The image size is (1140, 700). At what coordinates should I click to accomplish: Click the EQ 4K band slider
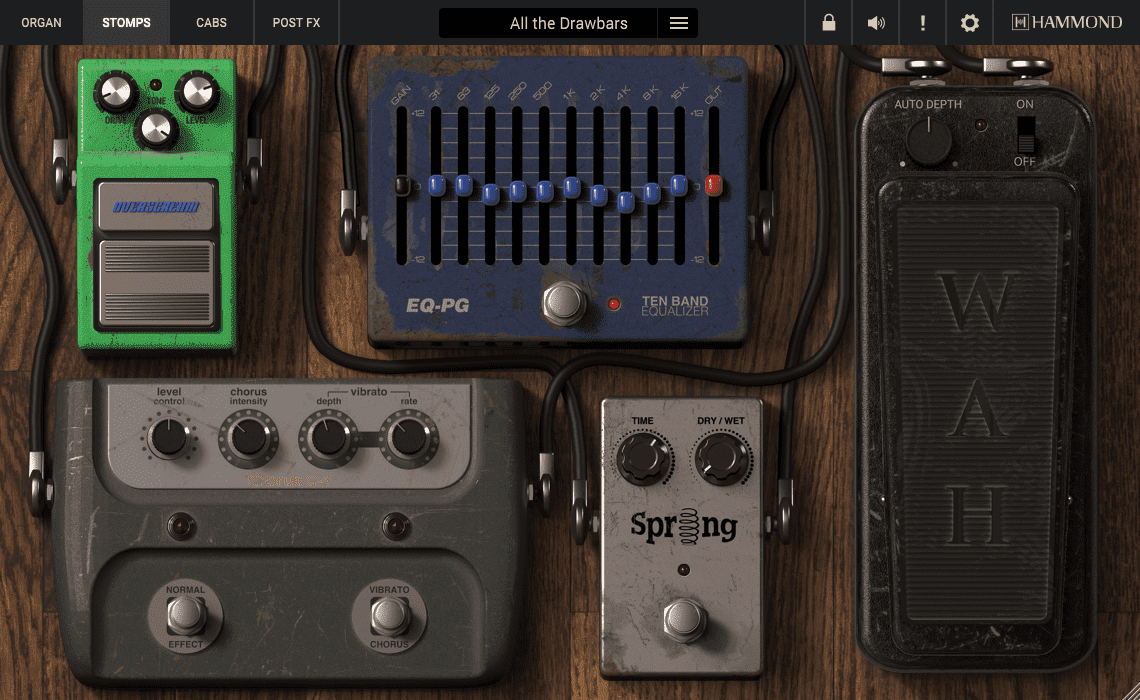[625, 201]
